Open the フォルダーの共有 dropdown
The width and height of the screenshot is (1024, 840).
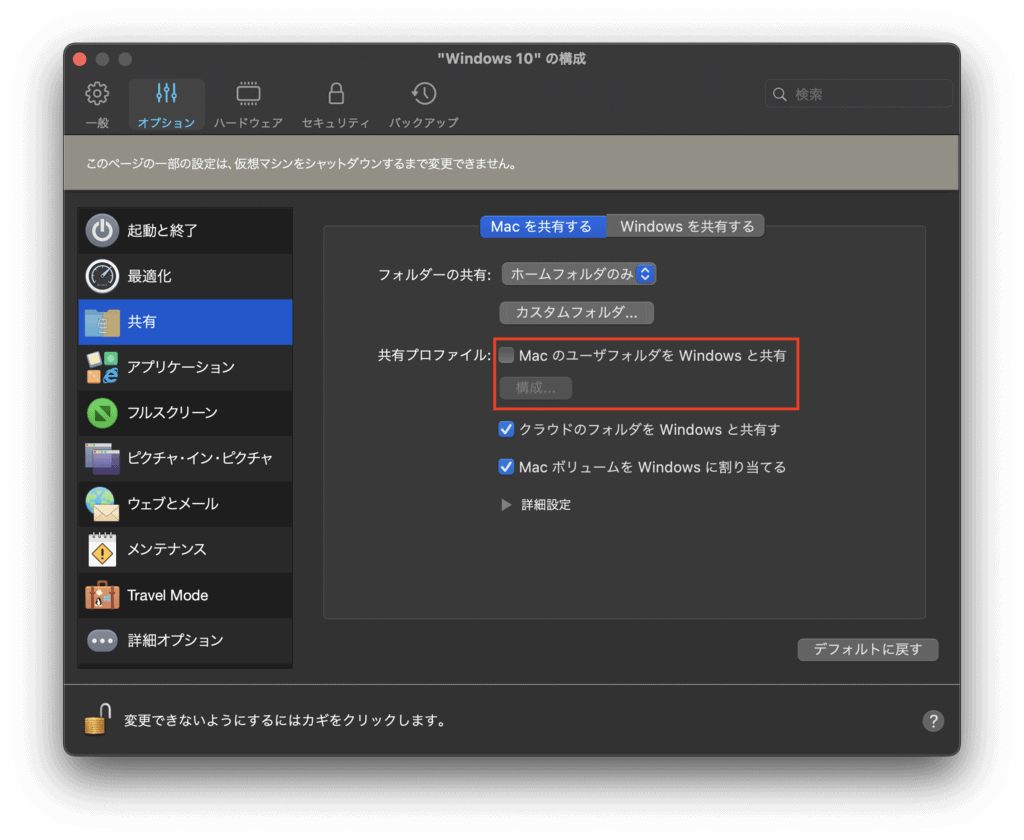(579, 274)
